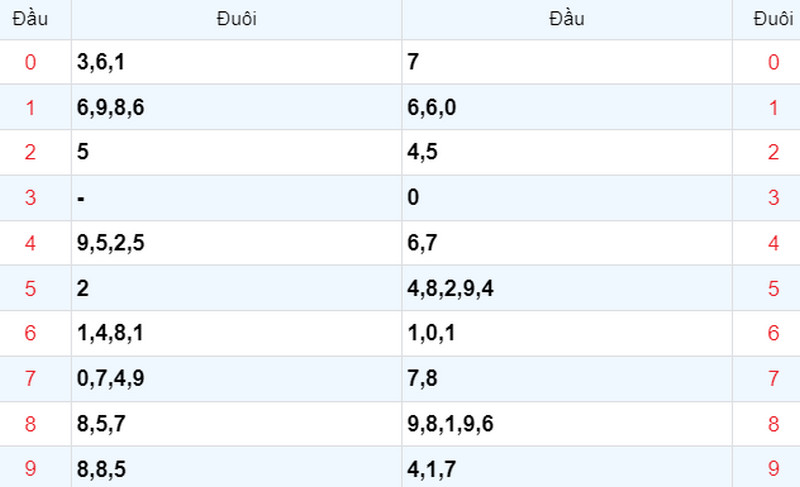Select the cell showing 8,5,7
This screenshot has height=487, width=800.
(236, 424)
